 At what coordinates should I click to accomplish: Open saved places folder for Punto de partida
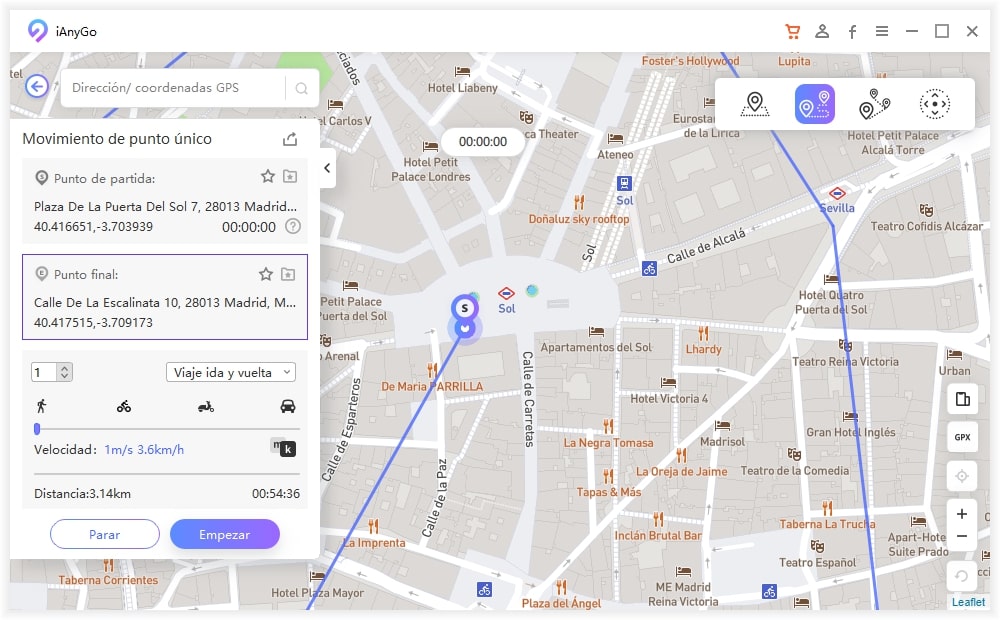coord(290,177)
